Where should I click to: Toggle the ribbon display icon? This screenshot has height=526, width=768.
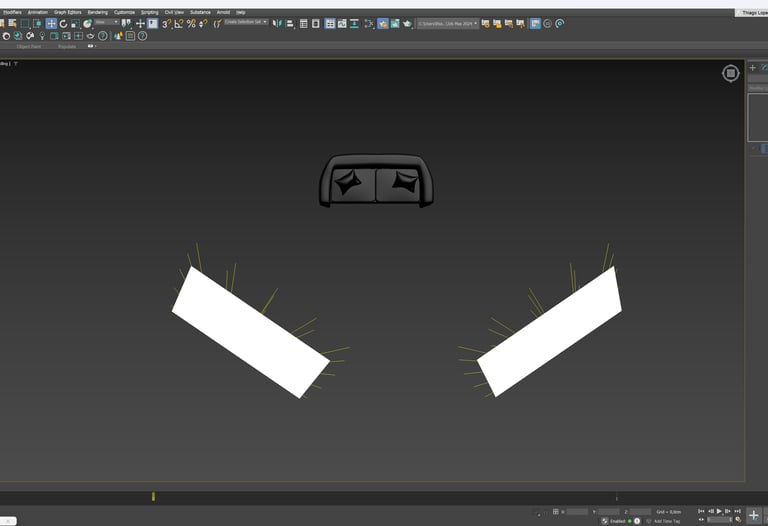pyautogui.click(x=330, y=24)
